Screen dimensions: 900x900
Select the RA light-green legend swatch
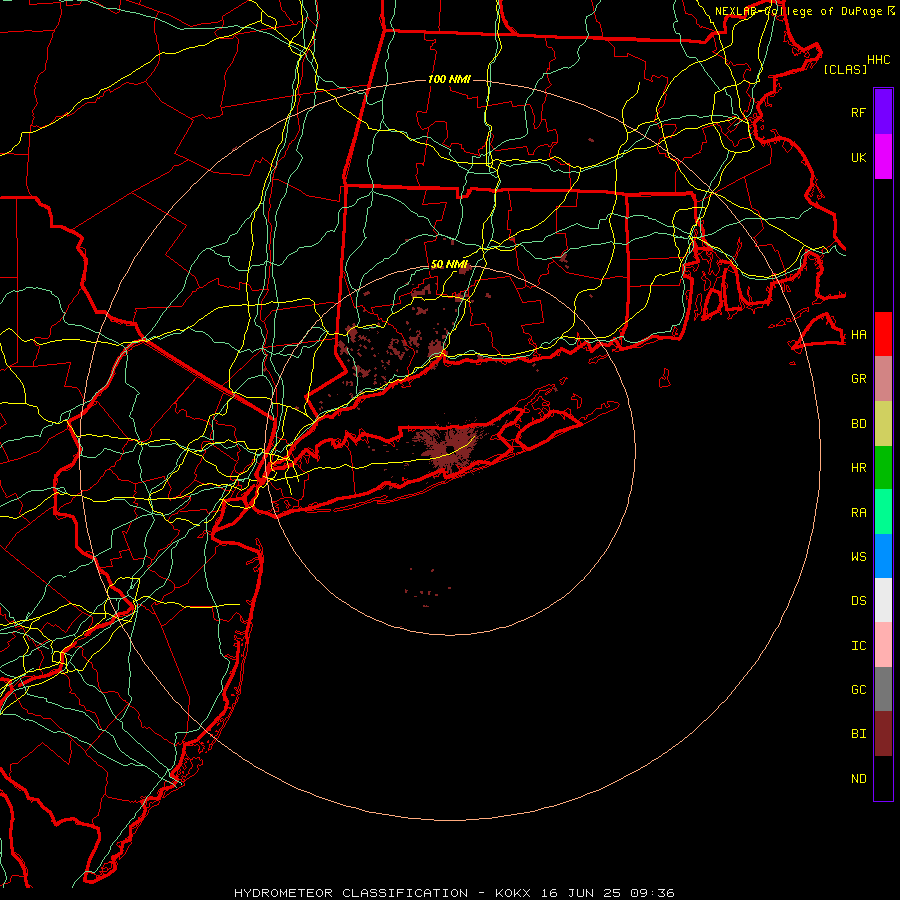883,512
